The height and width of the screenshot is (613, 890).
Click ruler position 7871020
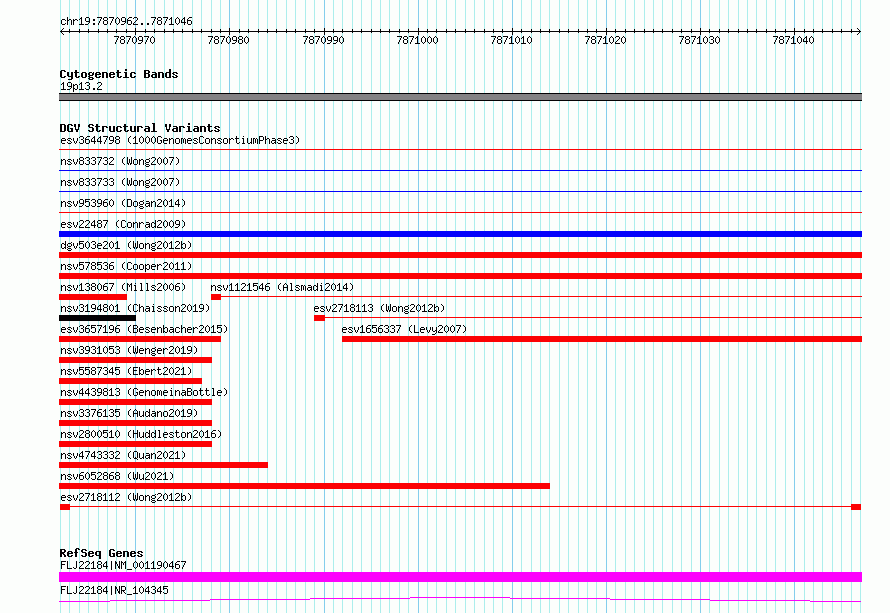tap(605, 40)
